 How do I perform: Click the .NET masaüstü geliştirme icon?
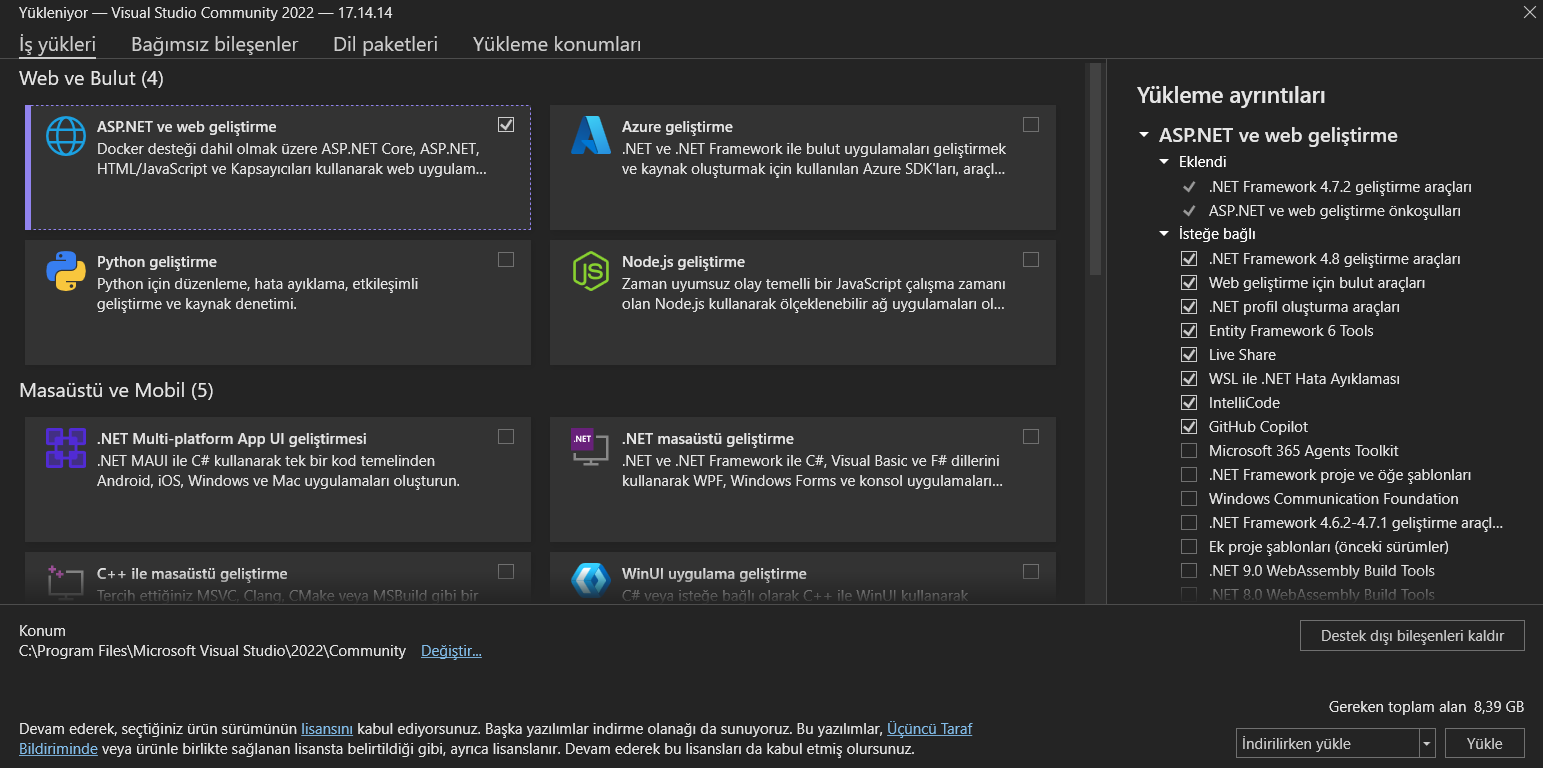click(591, 447)
